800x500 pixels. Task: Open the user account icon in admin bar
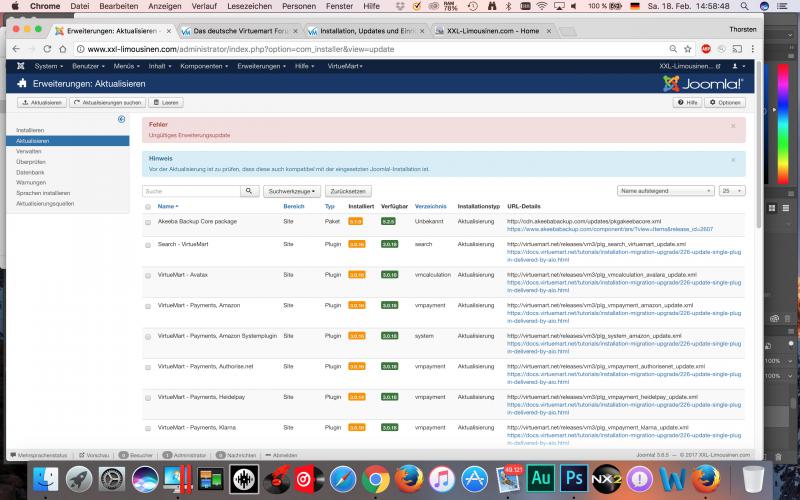762,66
